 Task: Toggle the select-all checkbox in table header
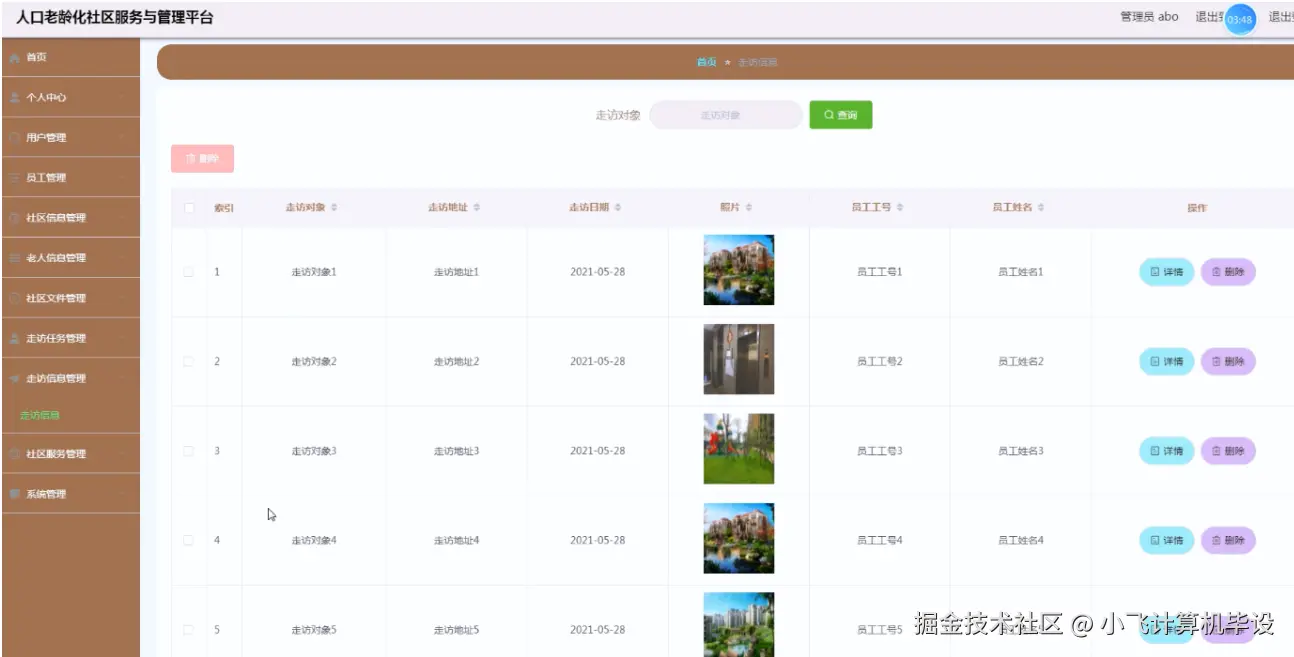(189, 208)
